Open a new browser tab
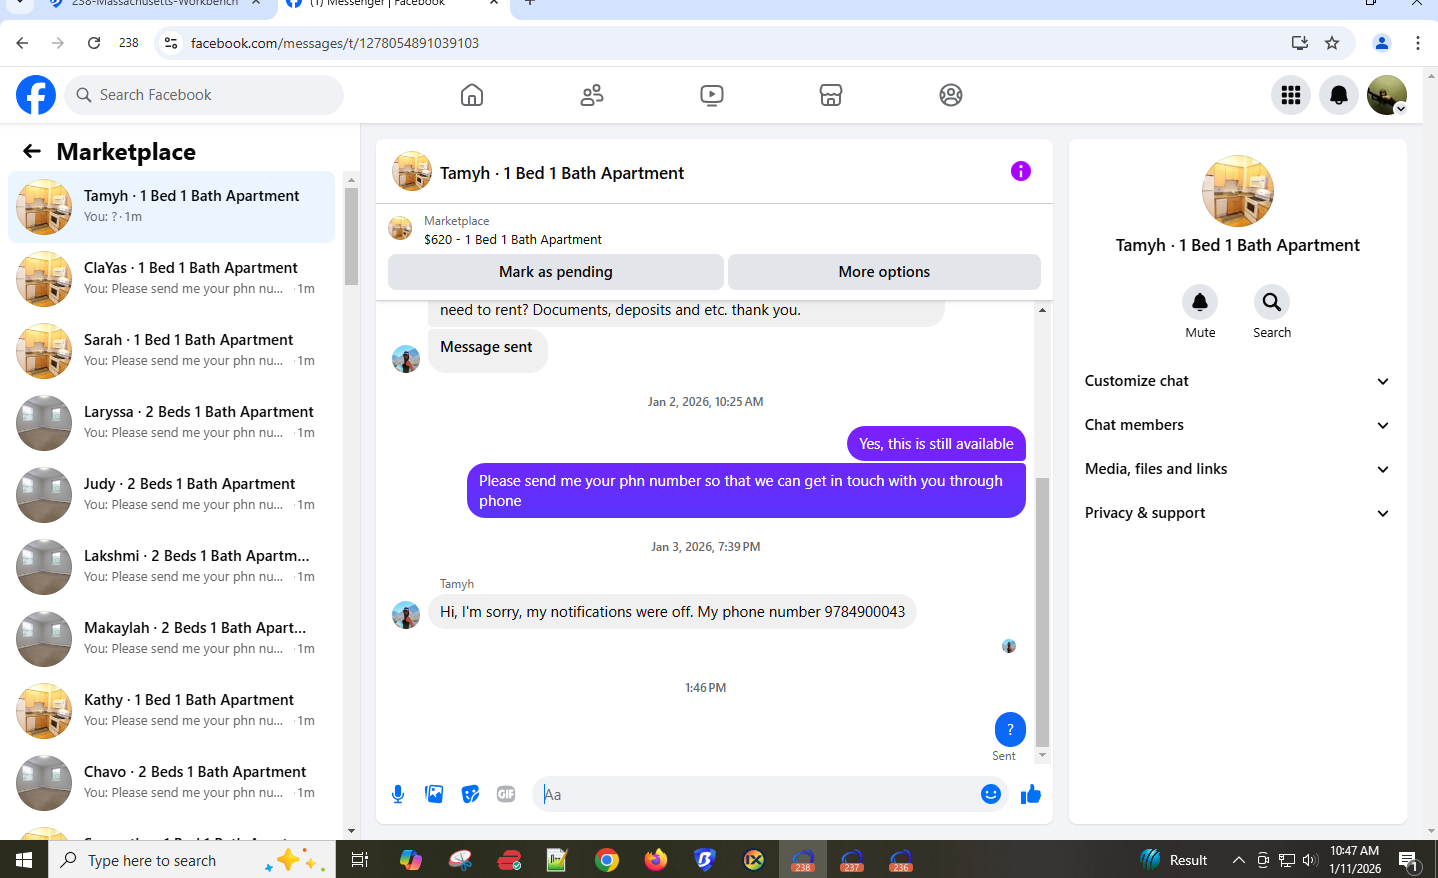Image resolution: width=1438 pixels, height=878 pixels. pyautogui.click(x=530, y=4)
